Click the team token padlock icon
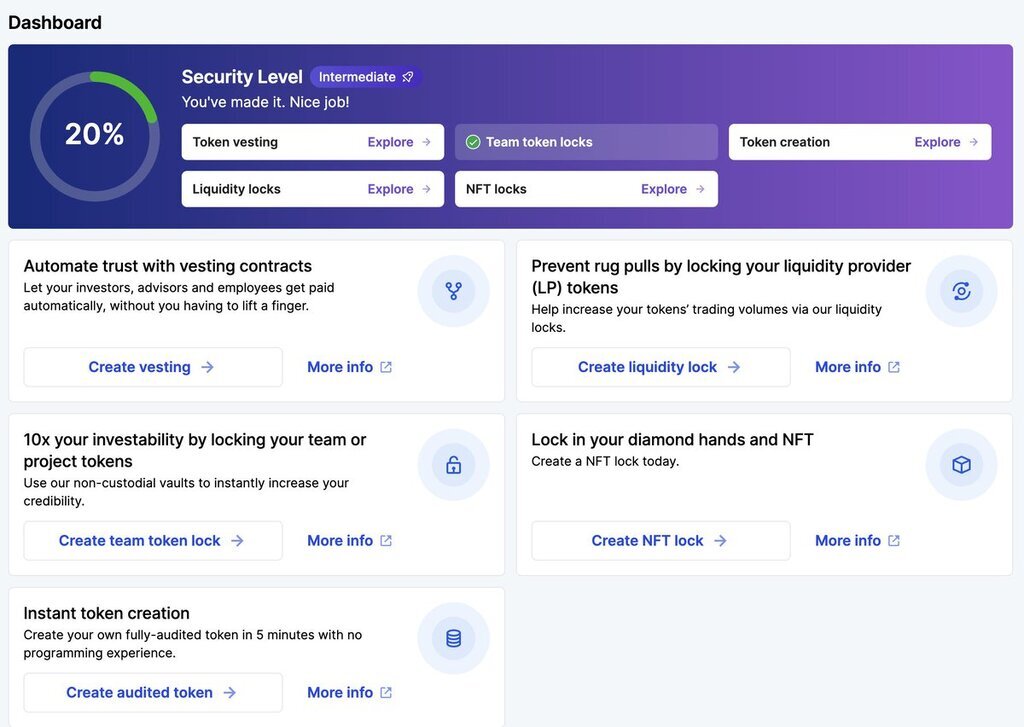The width and height of the screenshot is (1024, 727). tap(453, 465)
